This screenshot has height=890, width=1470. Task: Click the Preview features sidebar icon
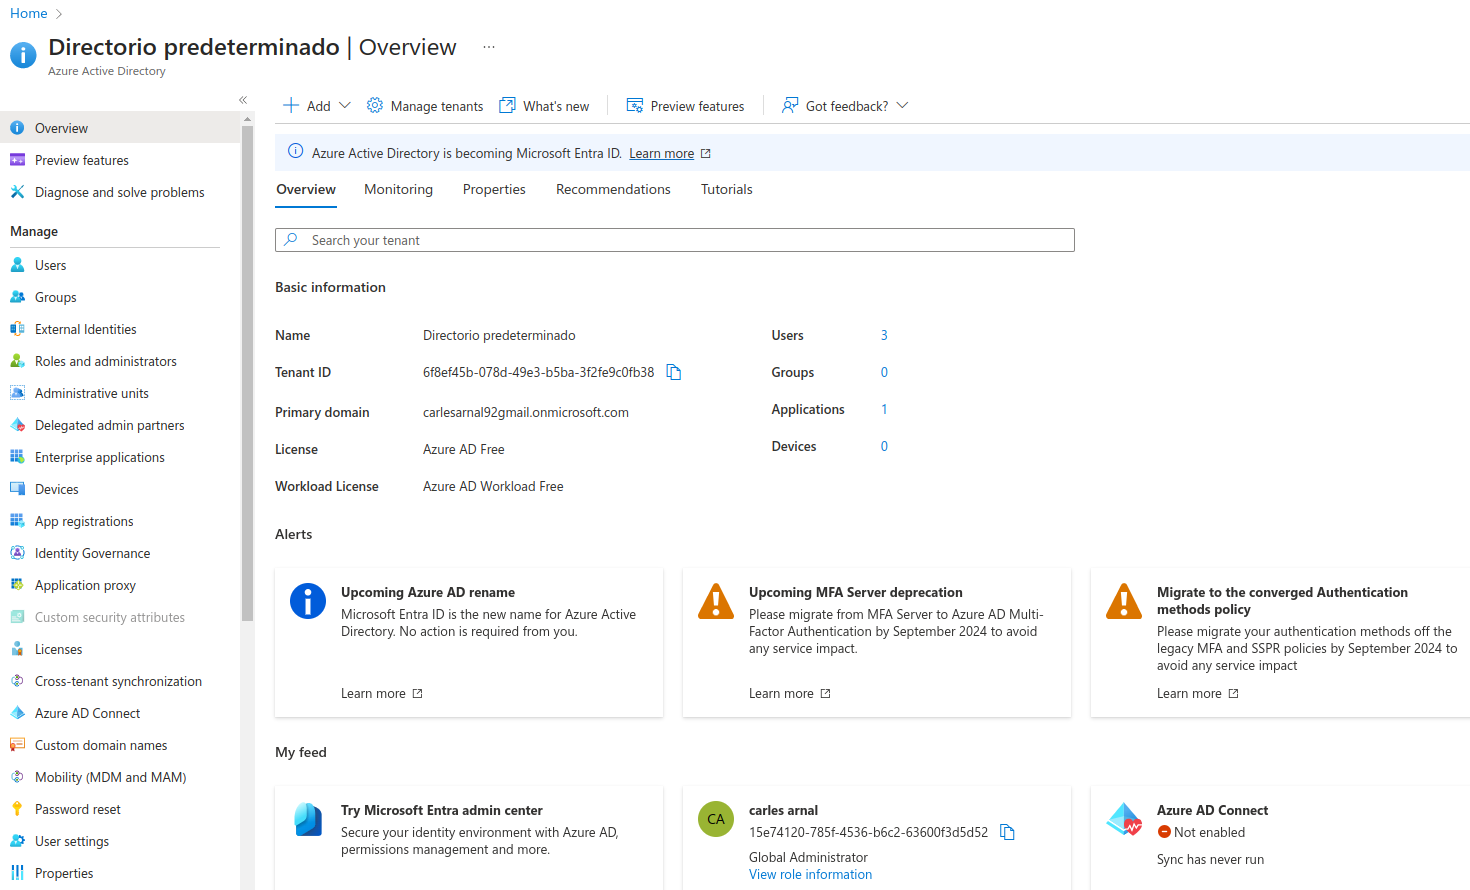point(17,160)
